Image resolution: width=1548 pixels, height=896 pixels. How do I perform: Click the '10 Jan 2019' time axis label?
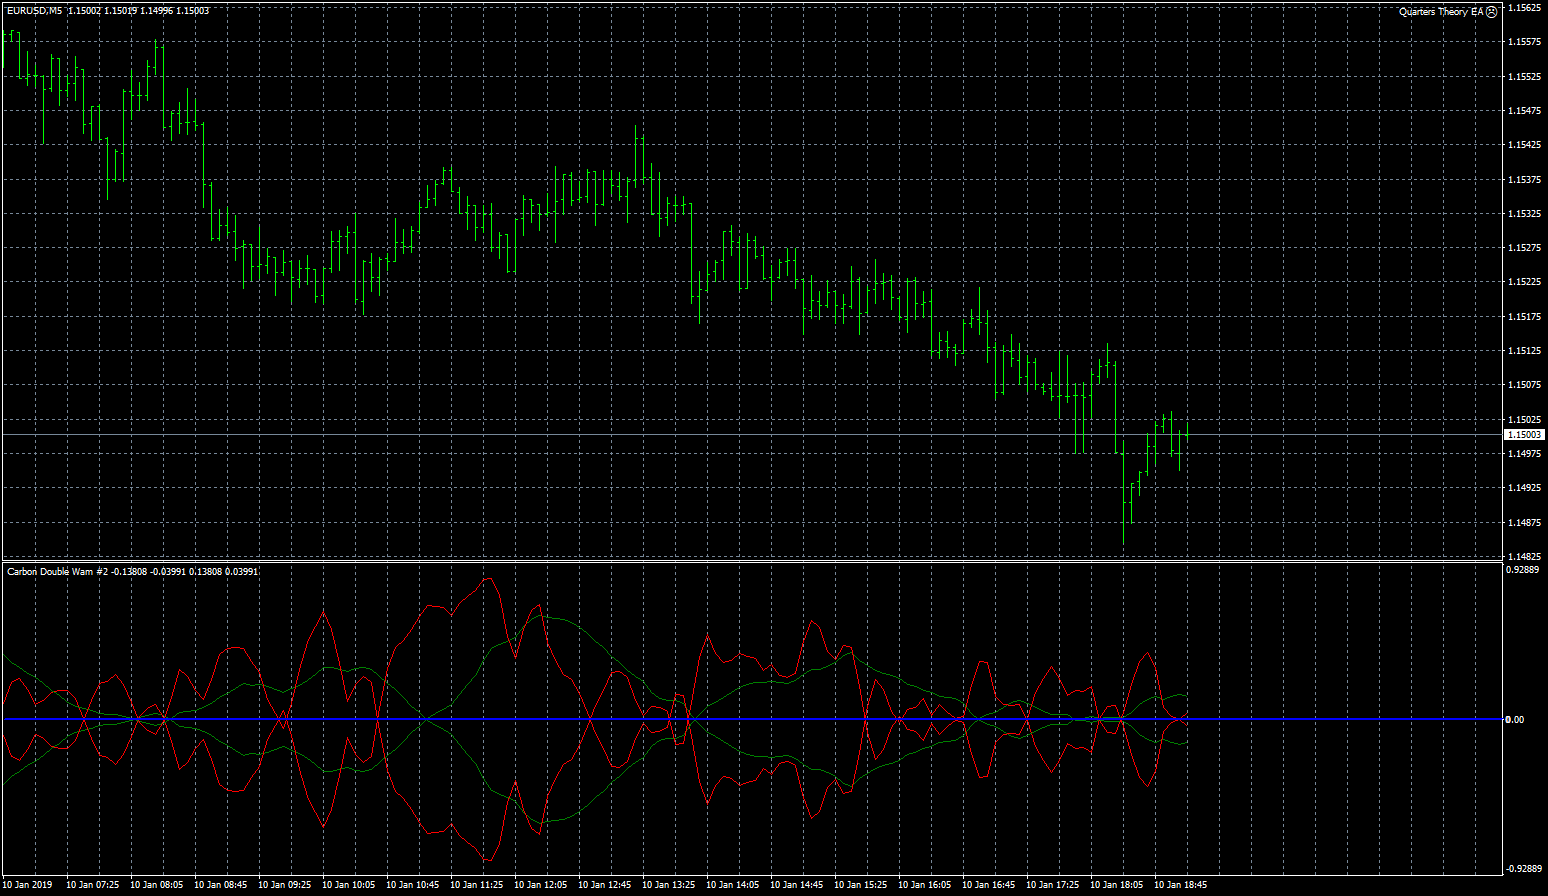(x=28, y=884)
